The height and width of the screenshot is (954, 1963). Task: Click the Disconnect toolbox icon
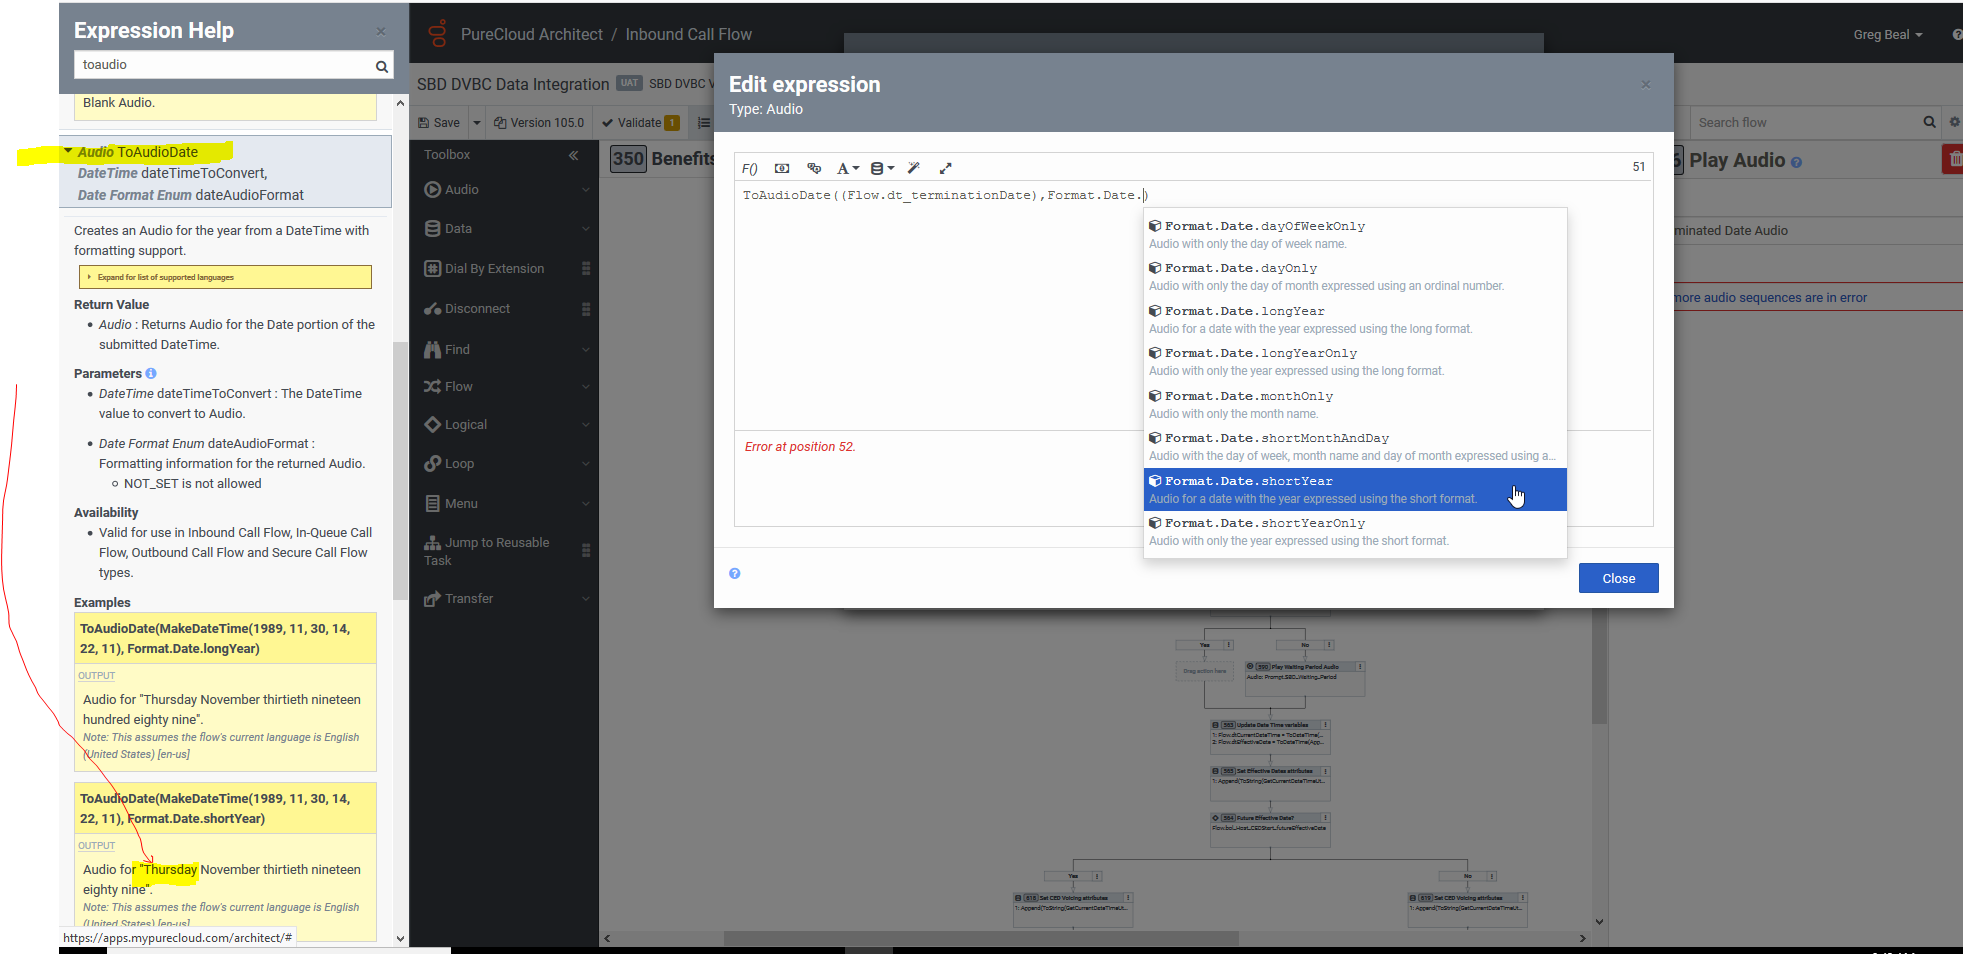(431, 308)
